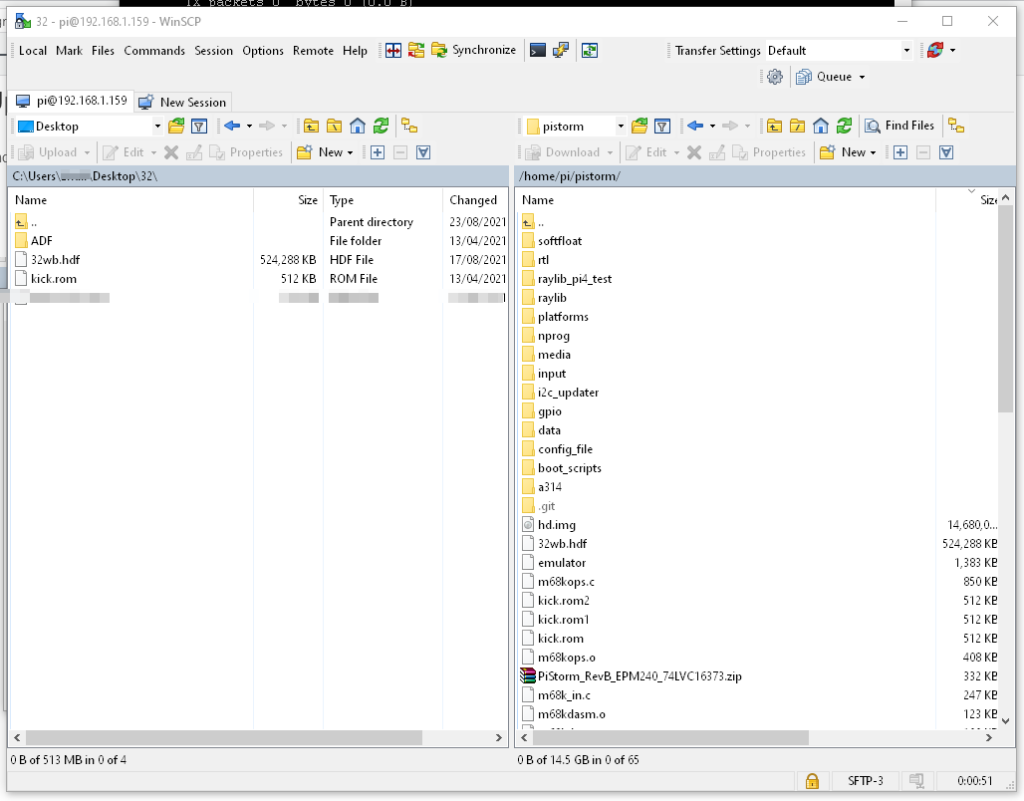Open the Mark menu

[x=69, y=50]
